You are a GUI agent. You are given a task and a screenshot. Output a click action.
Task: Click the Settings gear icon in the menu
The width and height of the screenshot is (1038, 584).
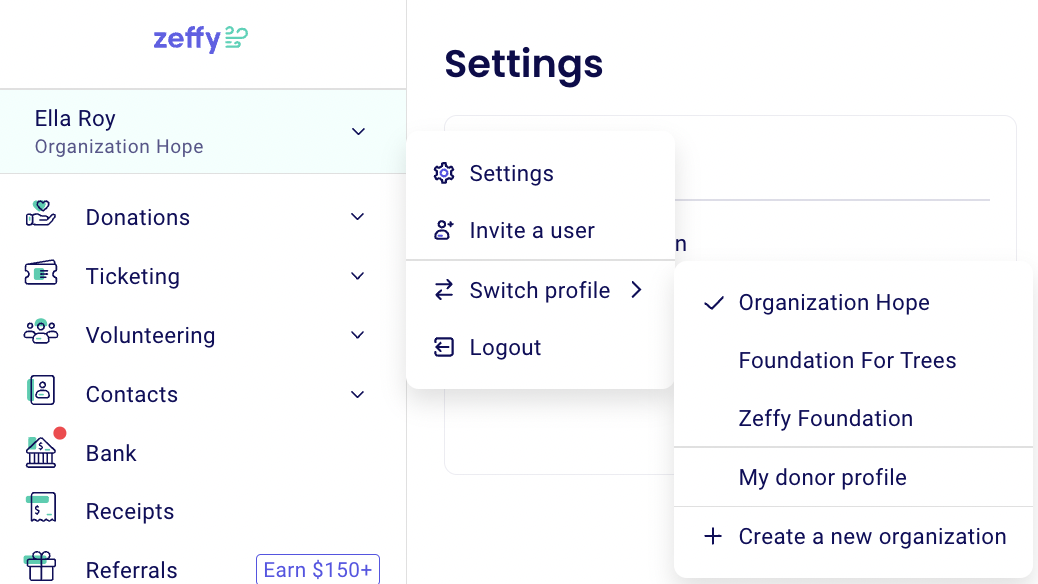tap(443, 173)
